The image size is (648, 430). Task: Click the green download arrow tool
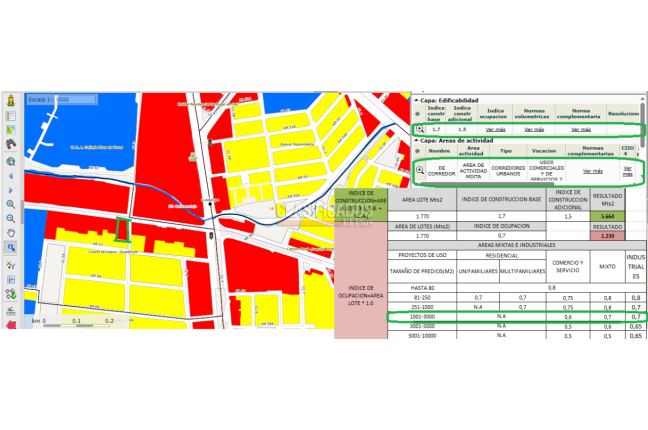coord(11,294)
